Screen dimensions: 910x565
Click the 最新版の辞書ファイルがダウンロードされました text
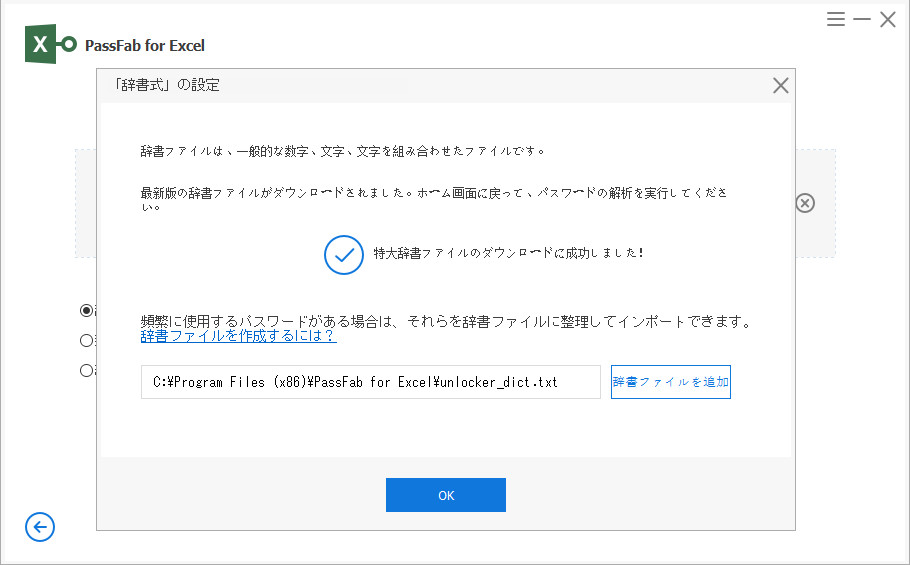pos(434,198)
